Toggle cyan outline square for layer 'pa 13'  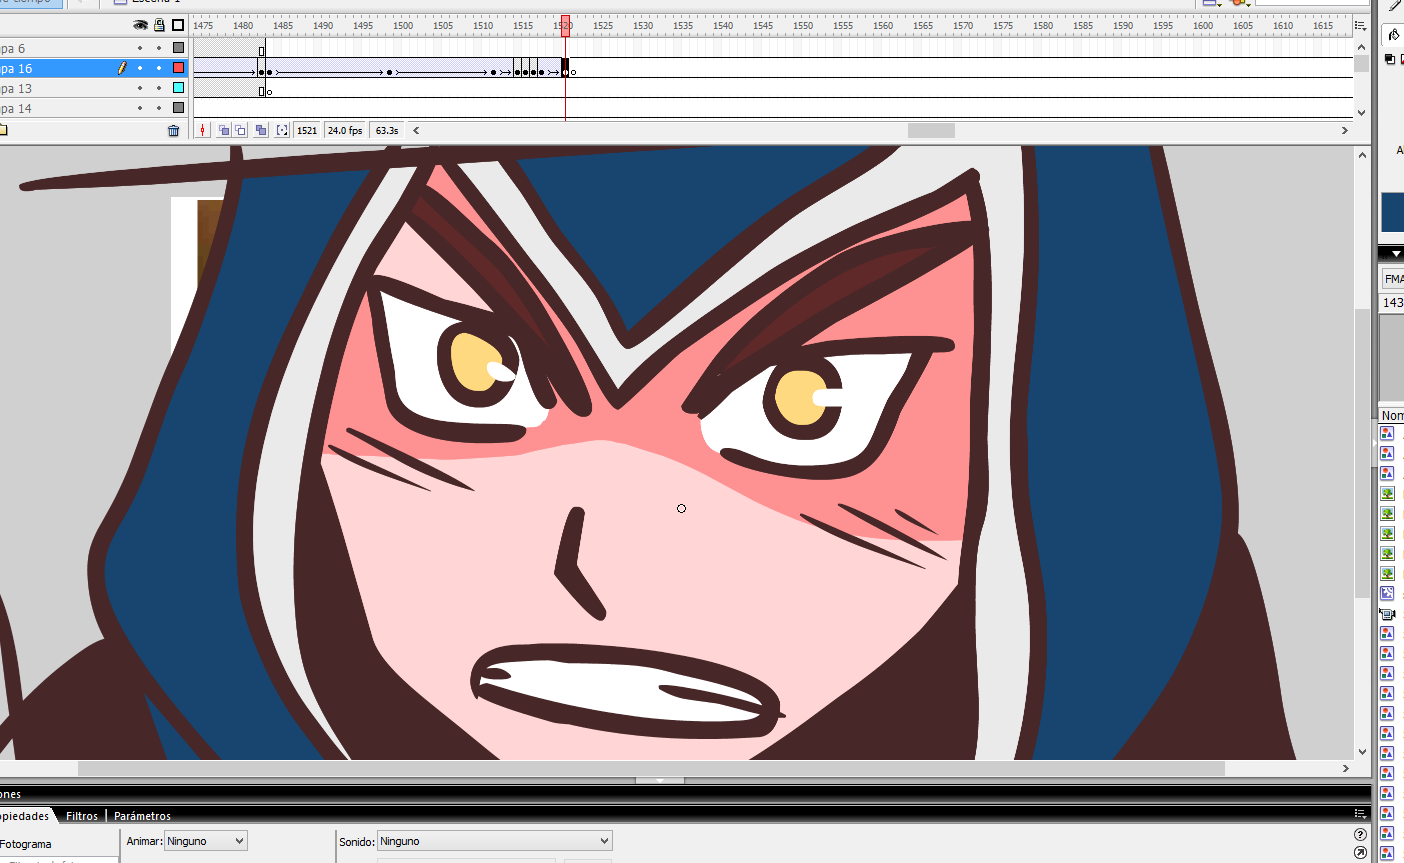(179, 88)
